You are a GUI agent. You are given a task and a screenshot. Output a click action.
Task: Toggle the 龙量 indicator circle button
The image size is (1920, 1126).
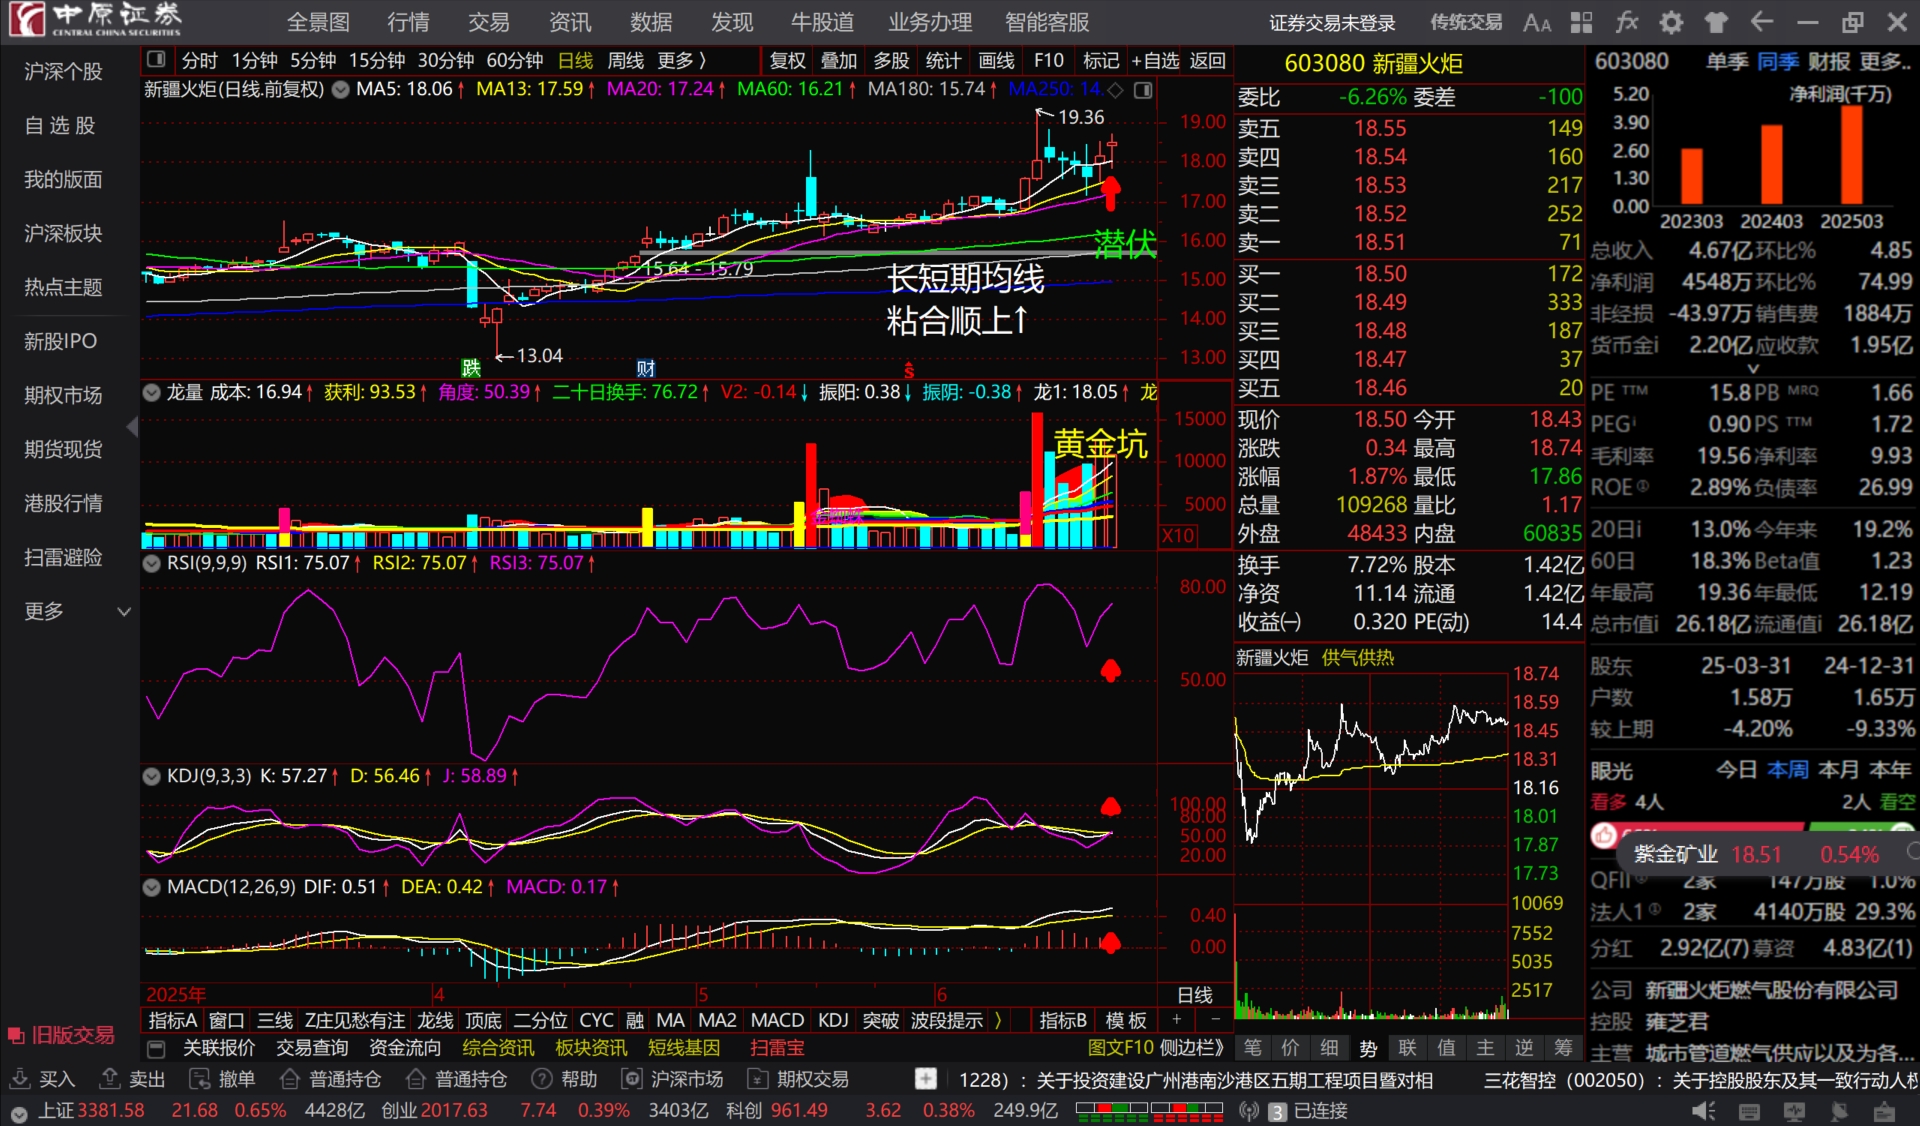[x=152, y=392]
